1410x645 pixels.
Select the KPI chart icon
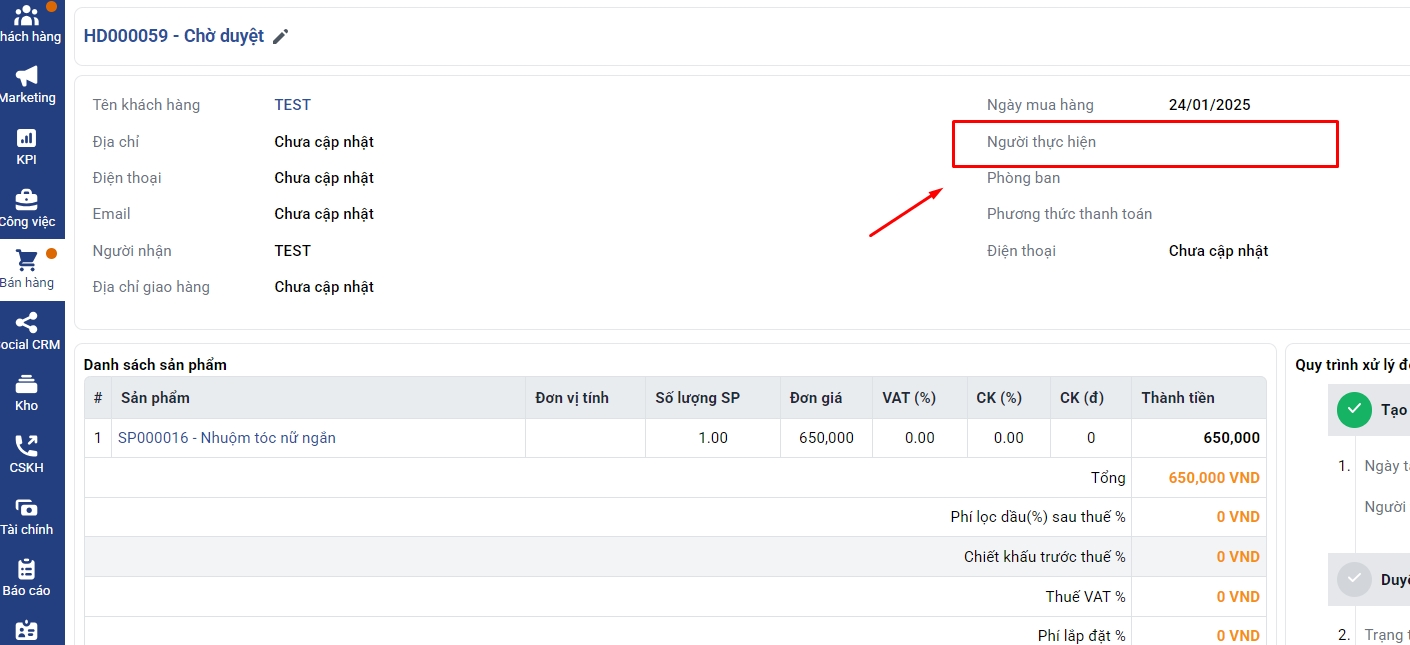coord(27,138)
